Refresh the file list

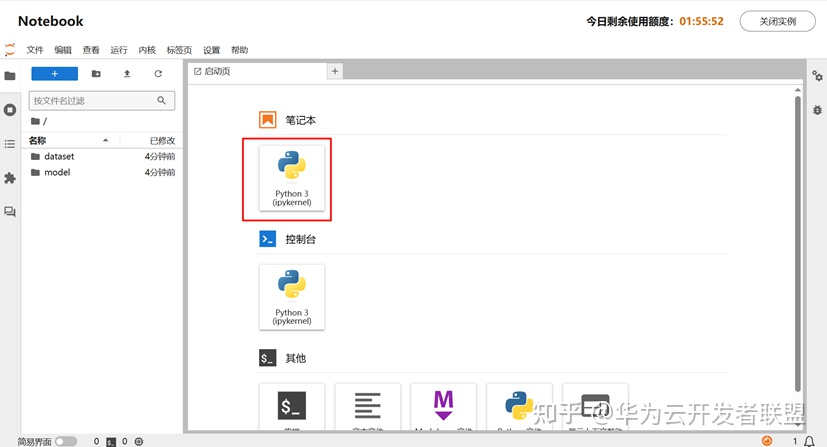coord(158,74)
